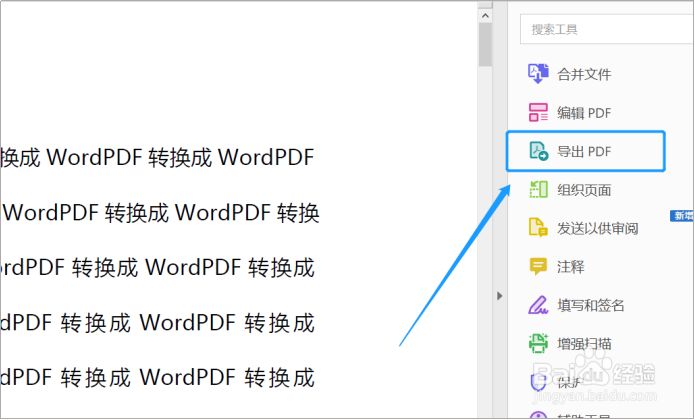Screen dimensions: 695x420
Task: Select the 导出 PDF tool label
Action: coord(584,152)
